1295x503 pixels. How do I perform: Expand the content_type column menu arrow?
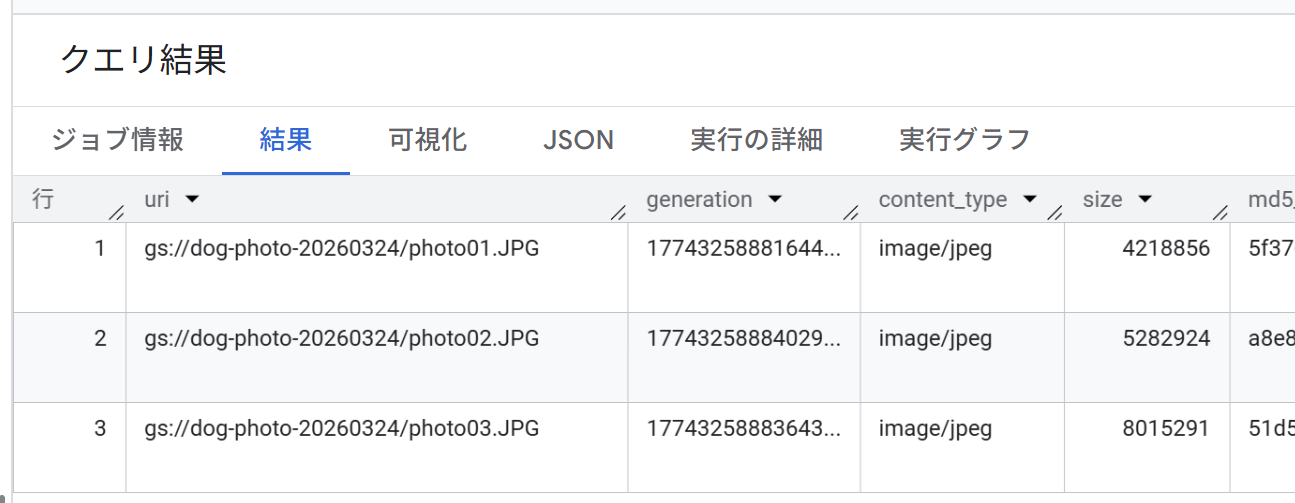click(1029, 200)
